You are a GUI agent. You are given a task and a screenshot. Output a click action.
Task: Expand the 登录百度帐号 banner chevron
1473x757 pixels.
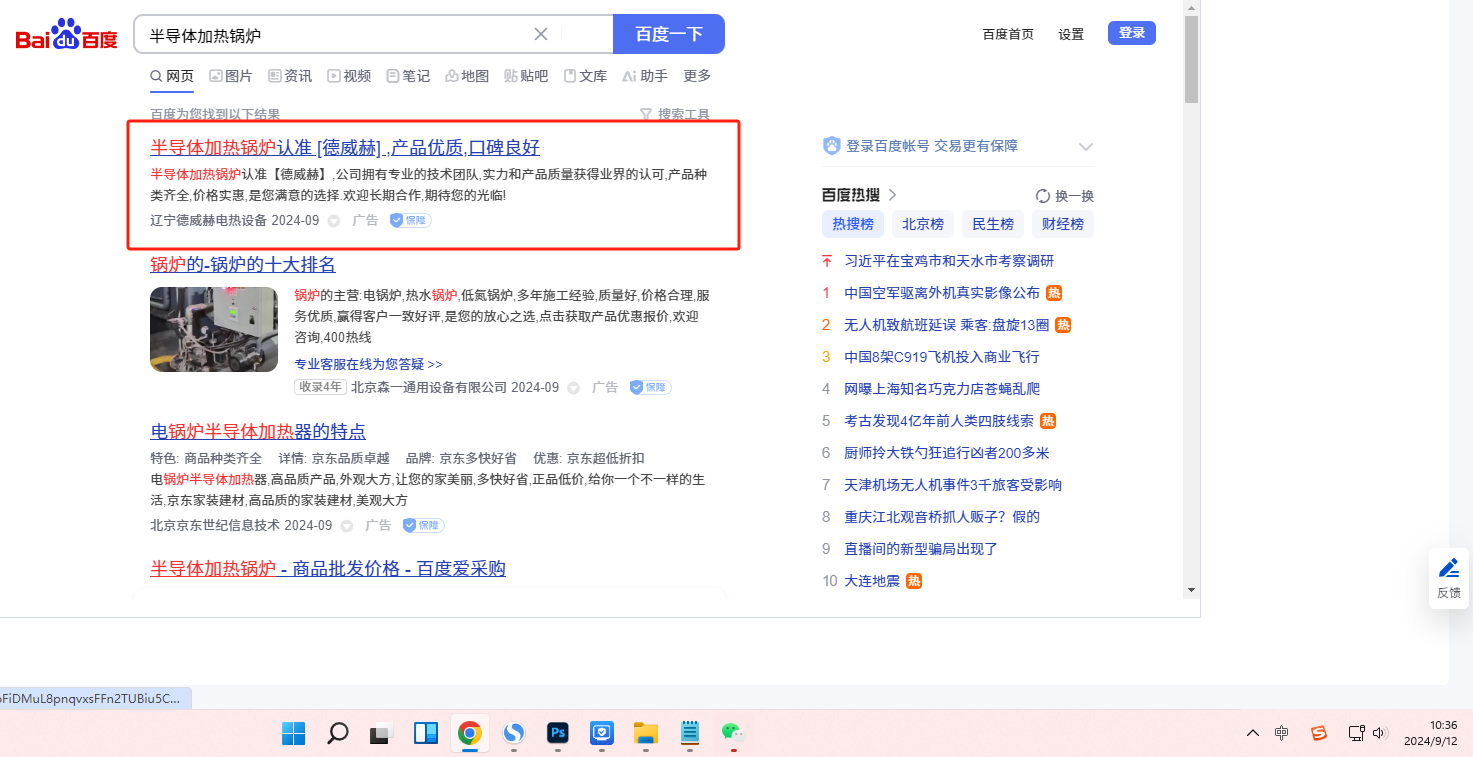click(1086, 147)
